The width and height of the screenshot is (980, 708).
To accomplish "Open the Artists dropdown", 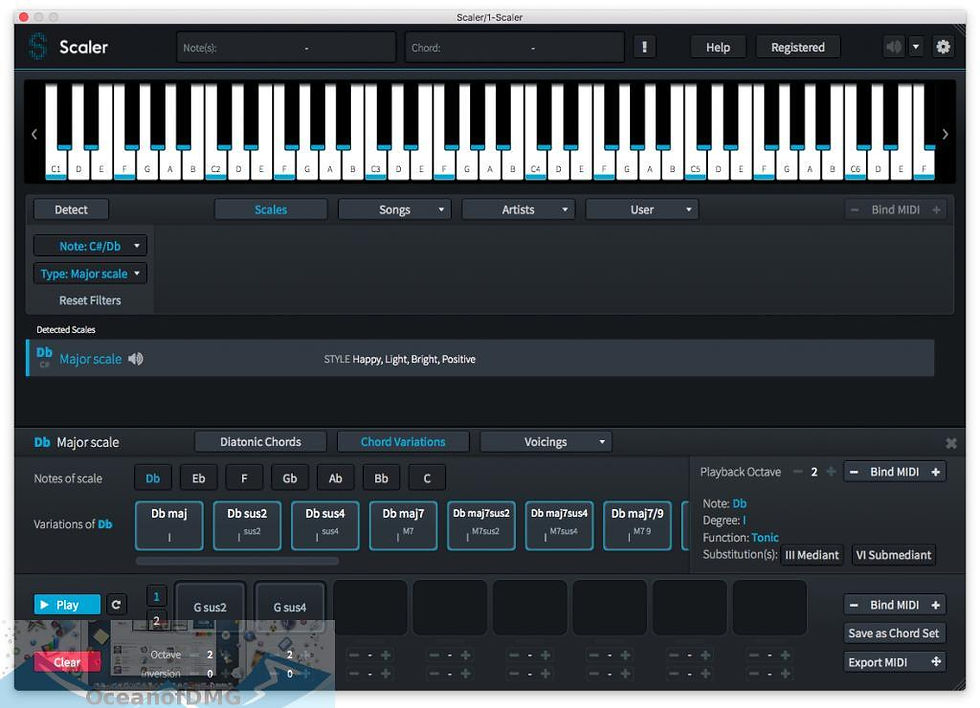I will pos(518,209).
